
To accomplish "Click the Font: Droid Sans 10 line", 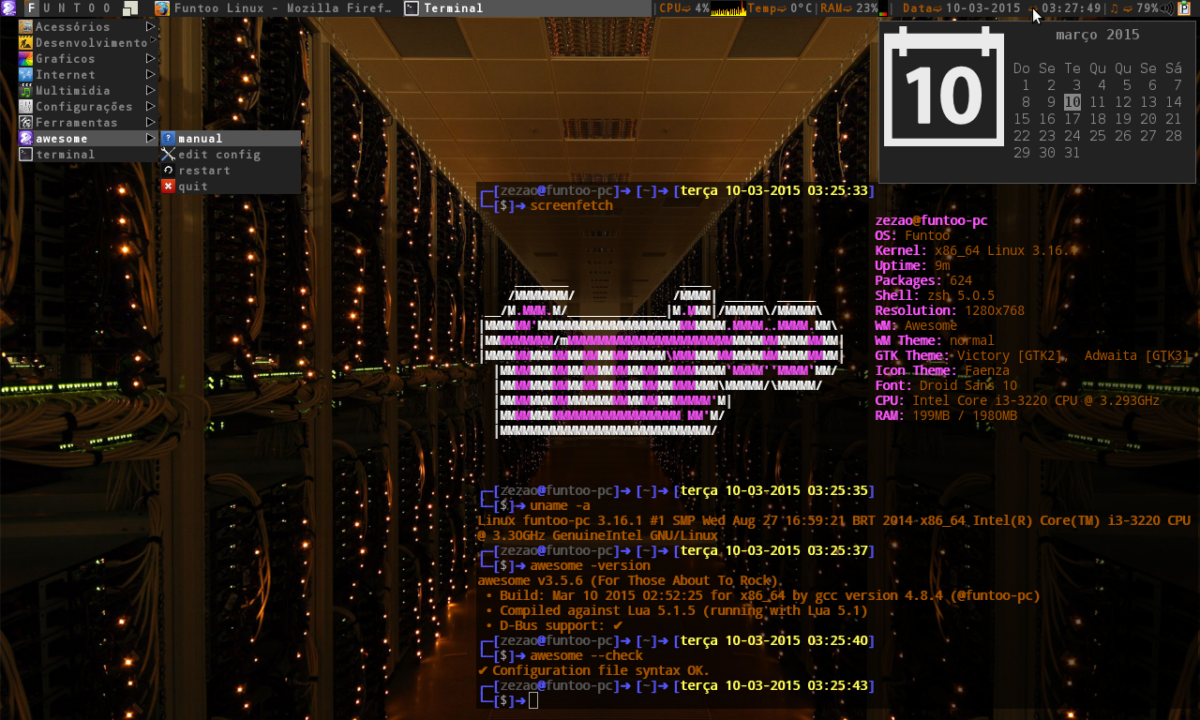I will click(x=945, y=386).
